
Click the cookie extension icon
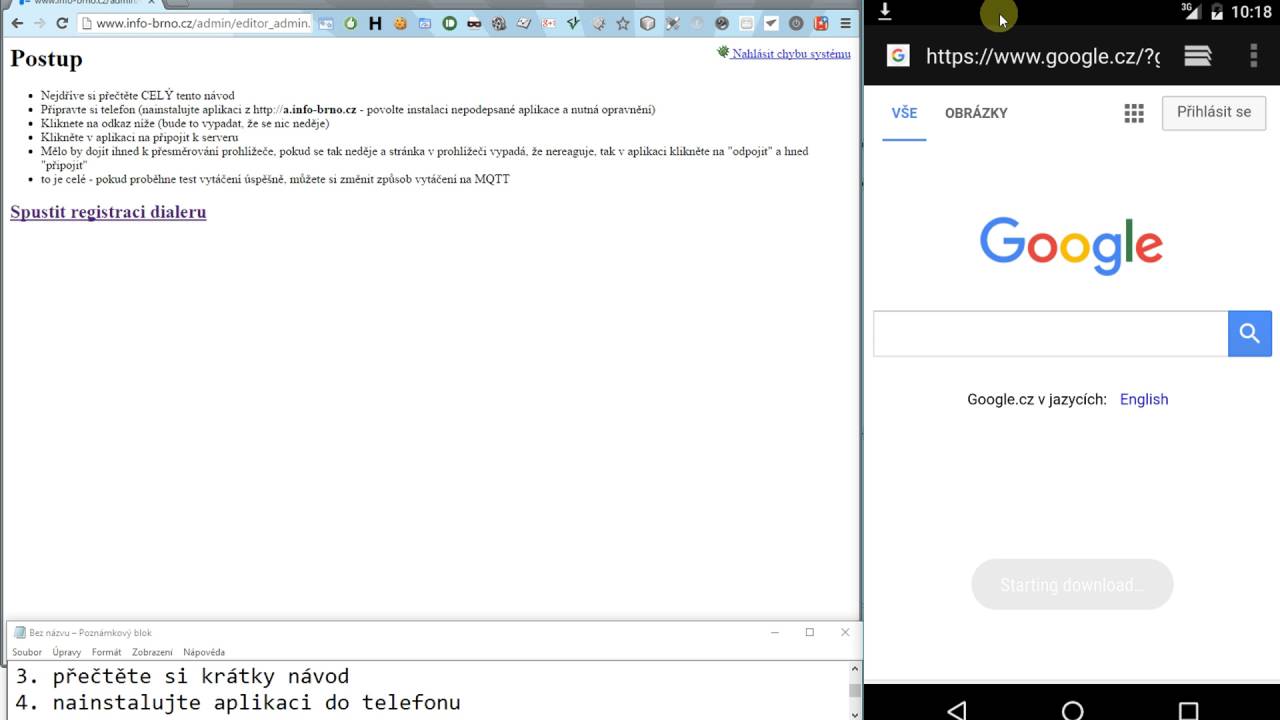(400, 23)
